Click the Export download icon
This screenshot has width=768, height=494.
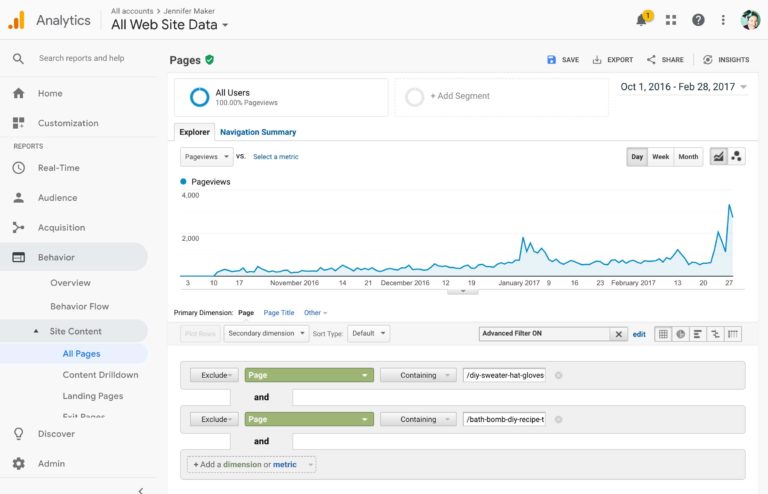coord(597,60)
